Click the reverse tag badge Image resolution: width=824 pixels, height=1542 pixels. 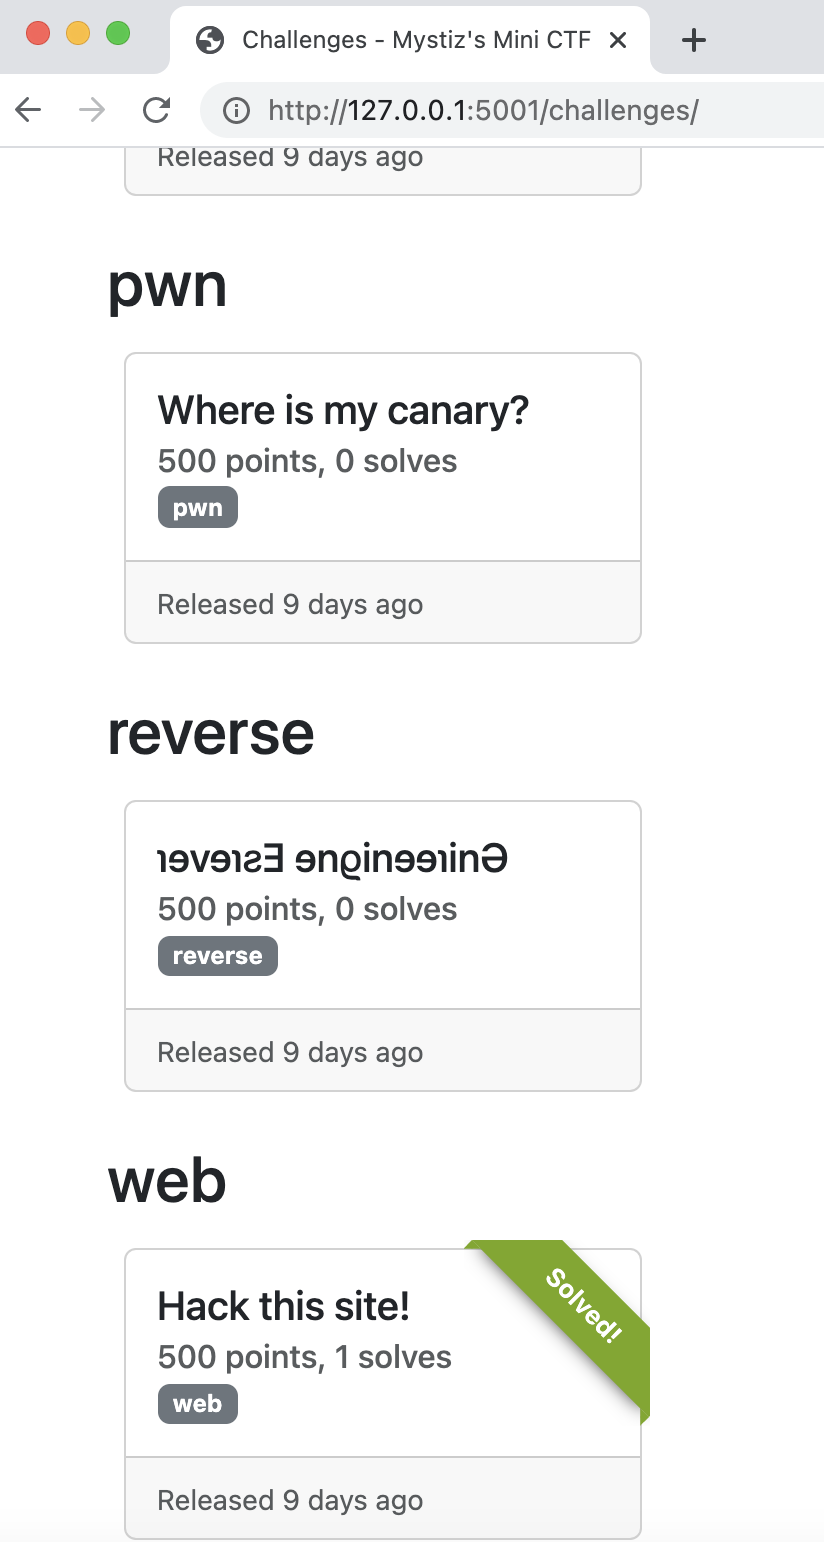[218, 955]
